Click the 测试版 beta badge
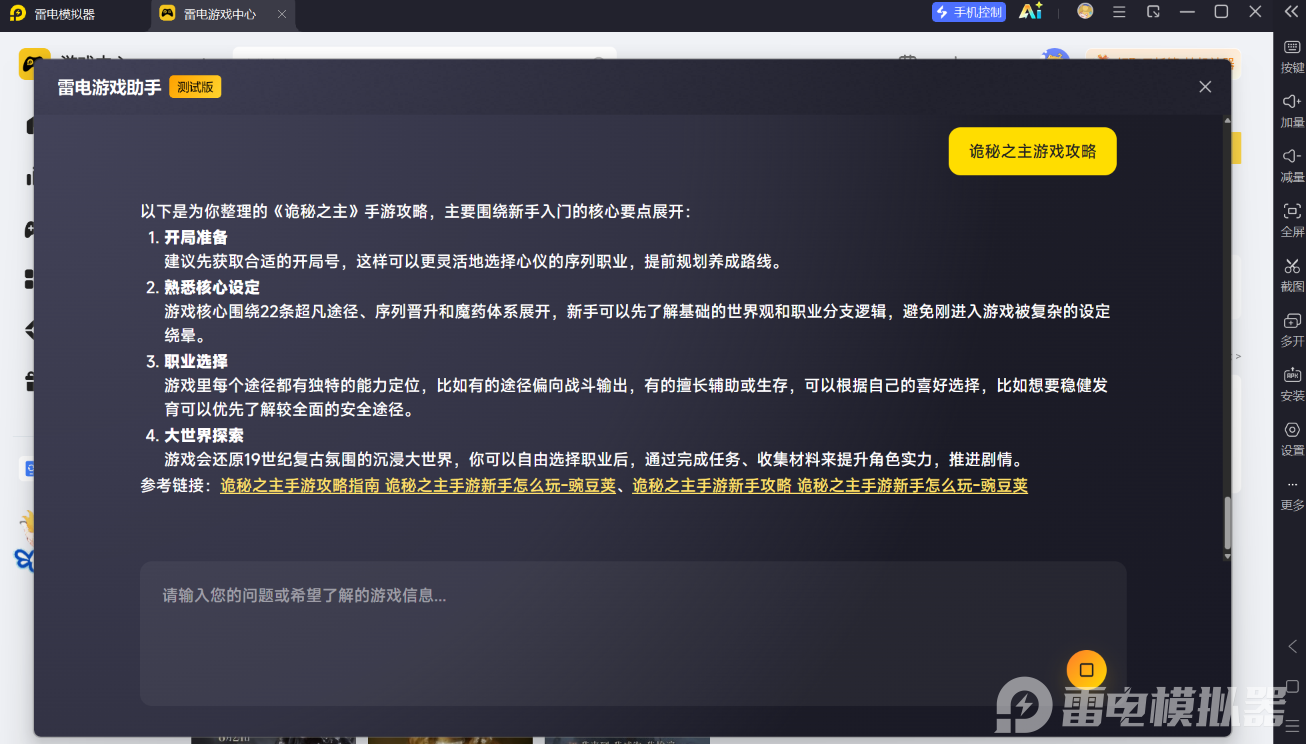 tap(195, 87)
